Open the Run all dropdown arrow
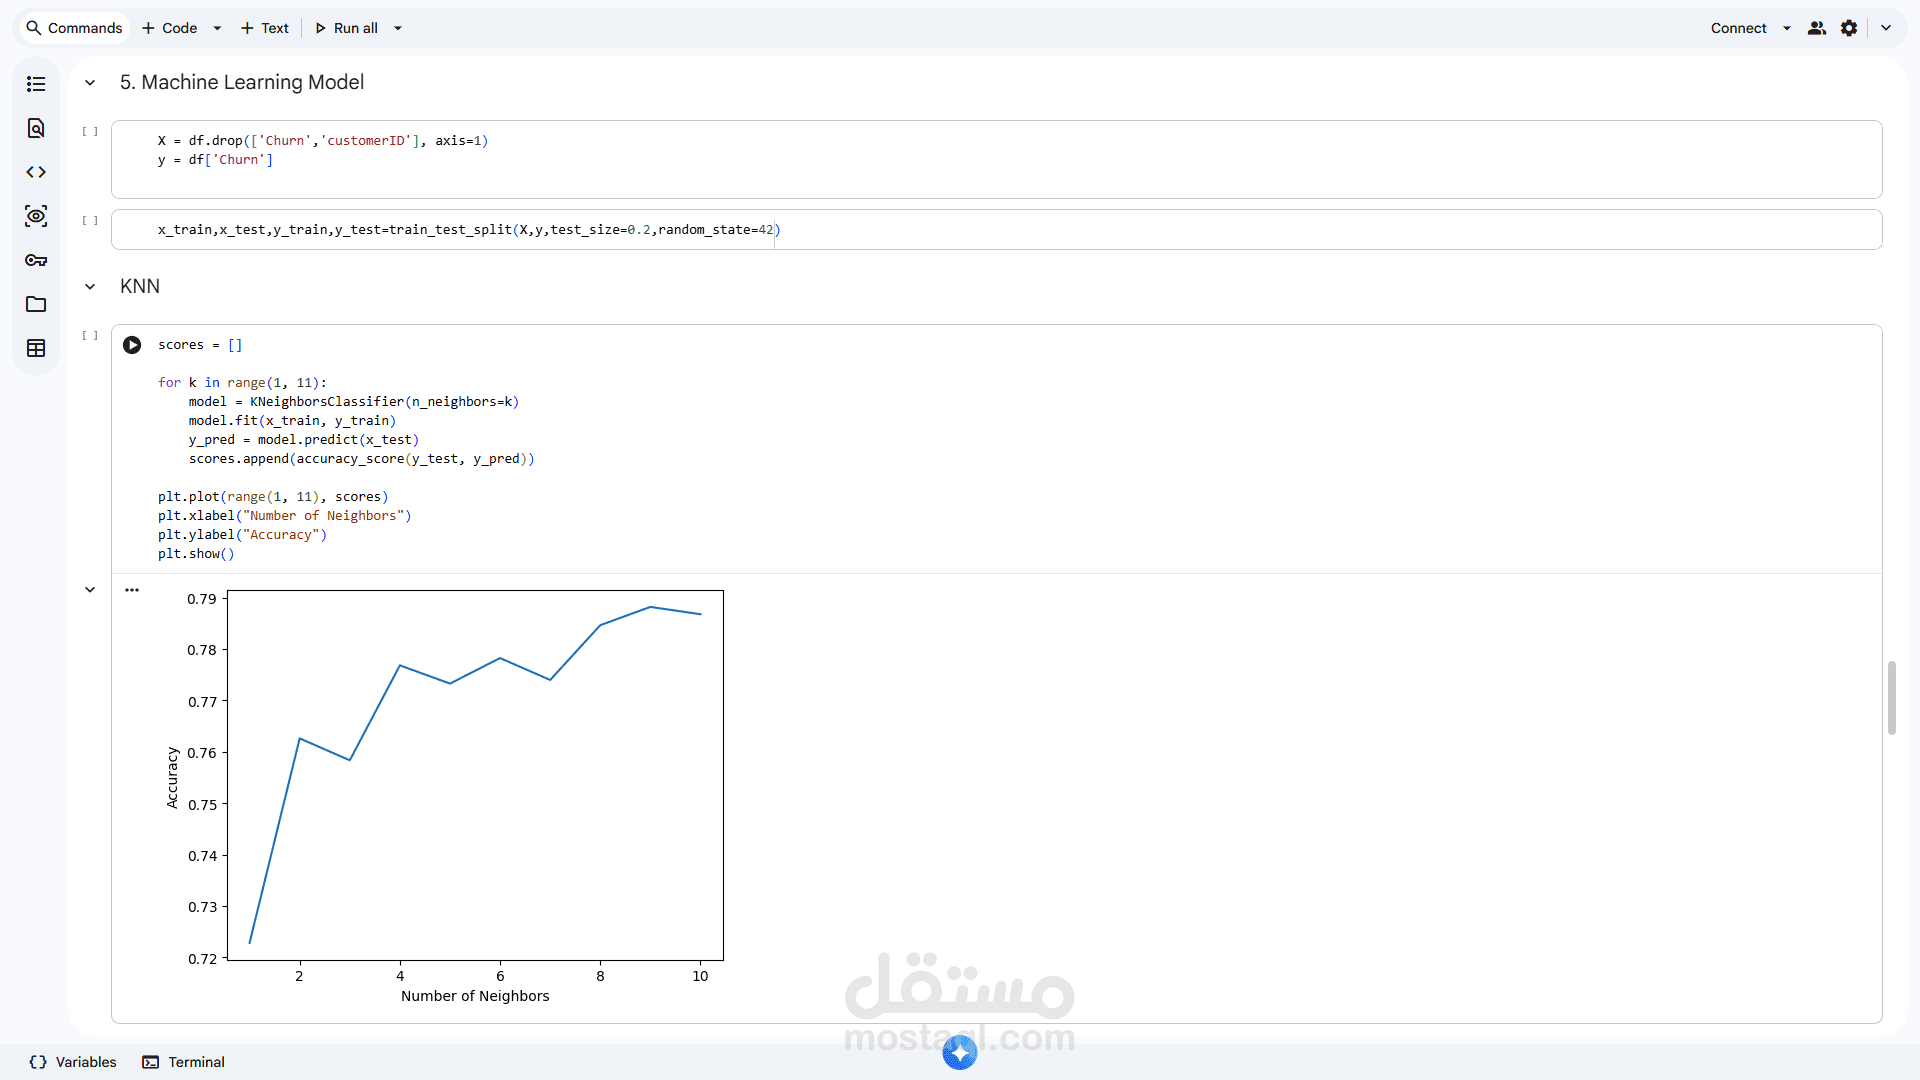The image size is (1920, 1080). 398,28
